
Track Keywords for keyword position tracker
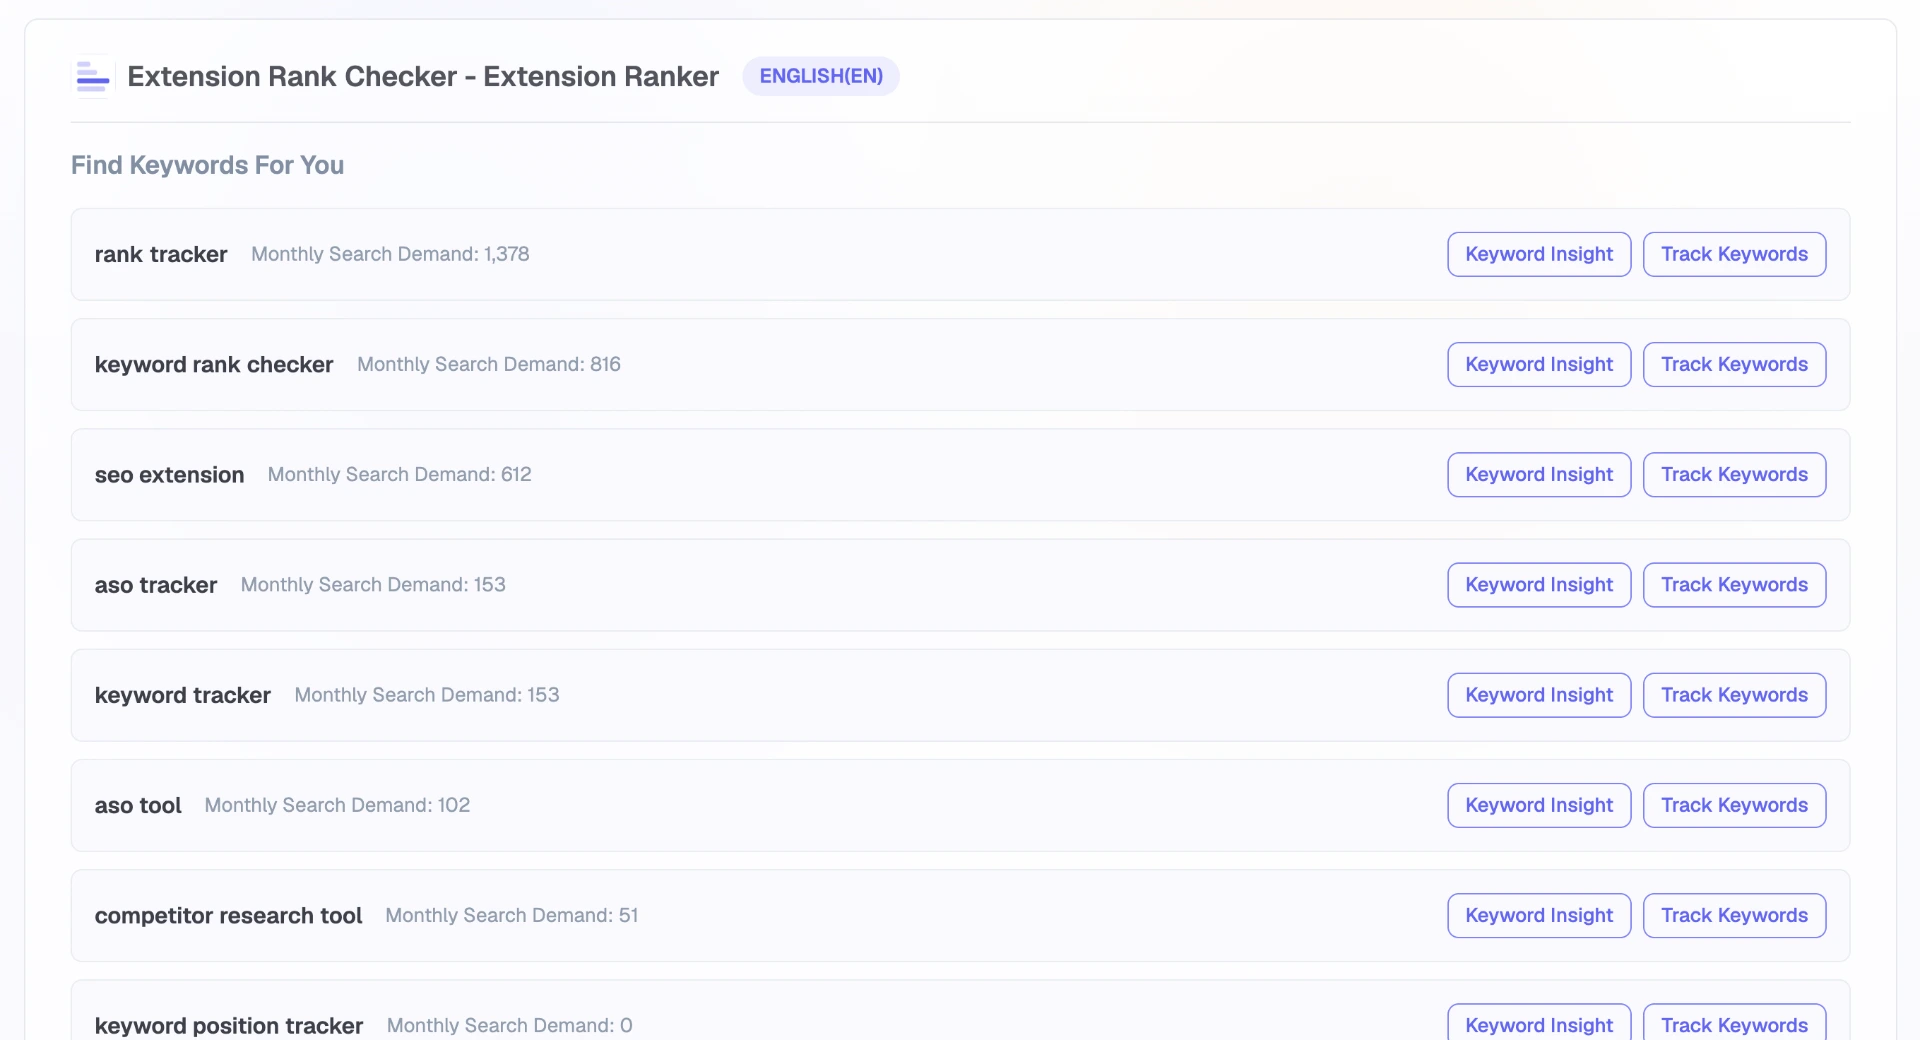1734,1024
